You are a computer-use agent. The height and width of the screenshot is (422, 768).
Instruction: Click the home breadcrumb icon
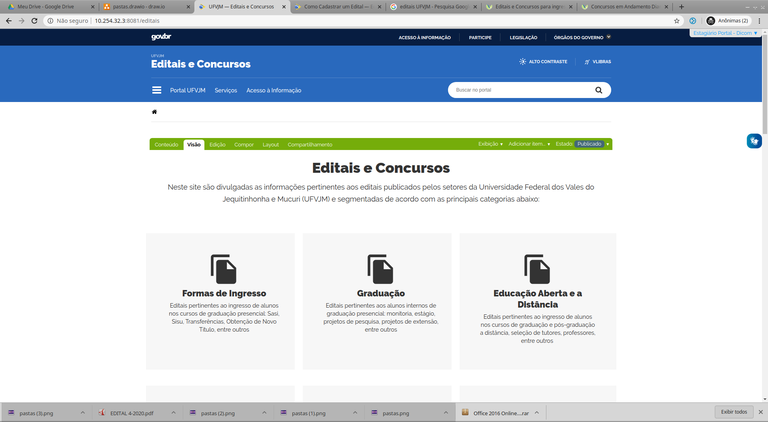point(154,112)
